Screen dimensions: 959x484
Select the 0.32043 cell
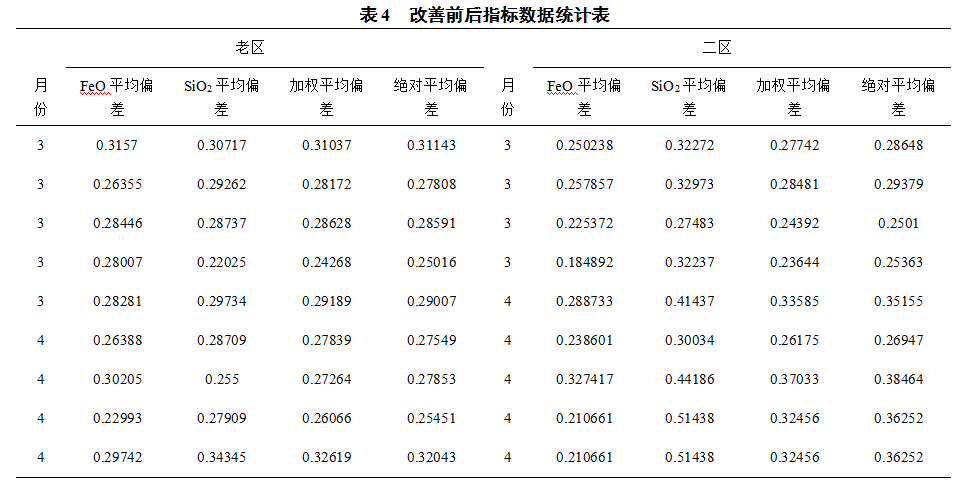[431, 457]
